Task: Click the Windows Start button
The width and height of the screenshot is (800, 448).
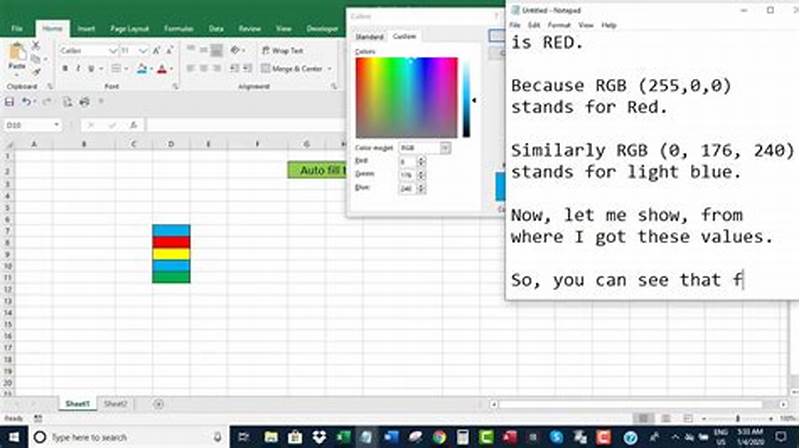Action: tap(14, 437)
